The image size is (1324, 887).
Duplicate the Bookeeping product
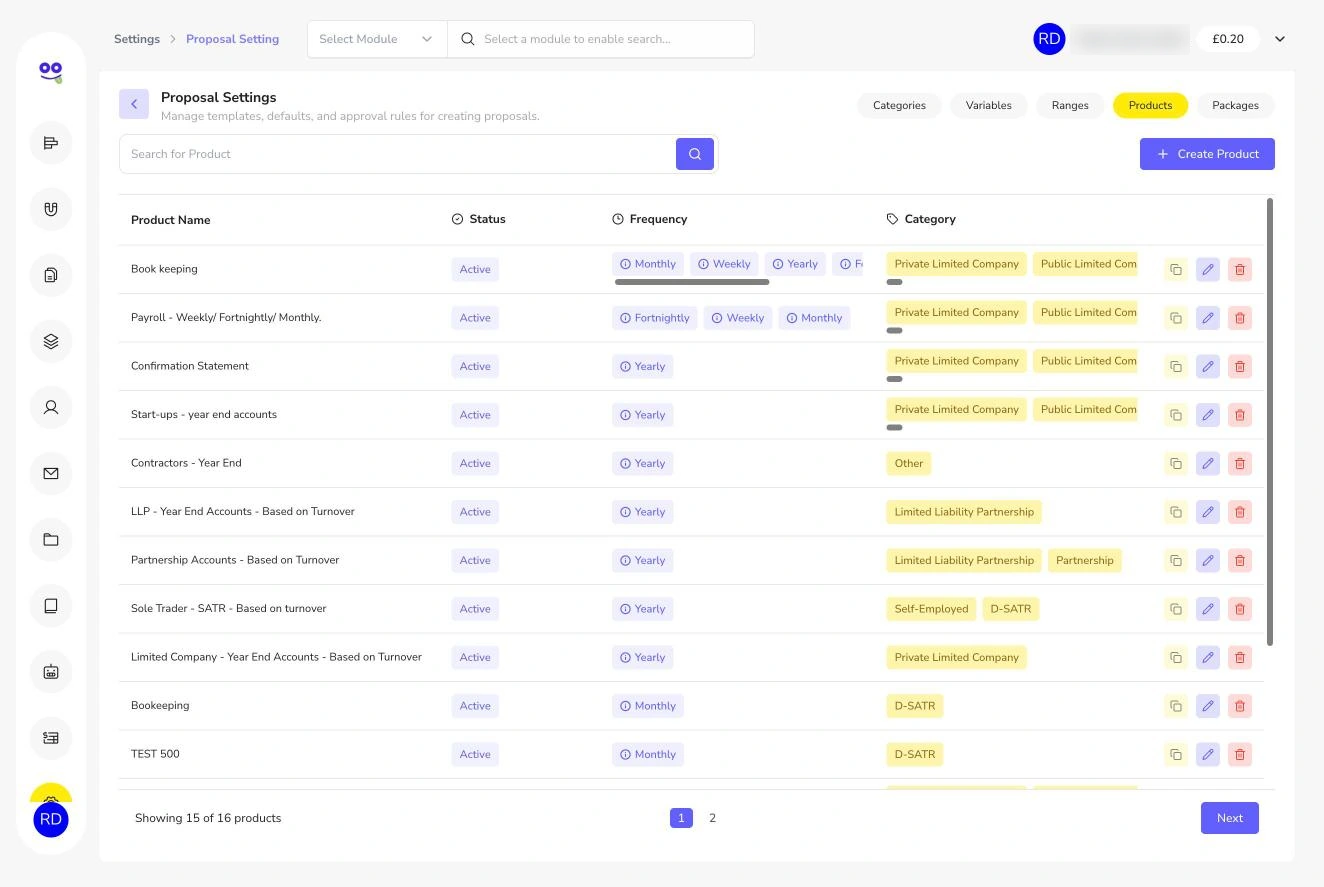coord(1176,706)
